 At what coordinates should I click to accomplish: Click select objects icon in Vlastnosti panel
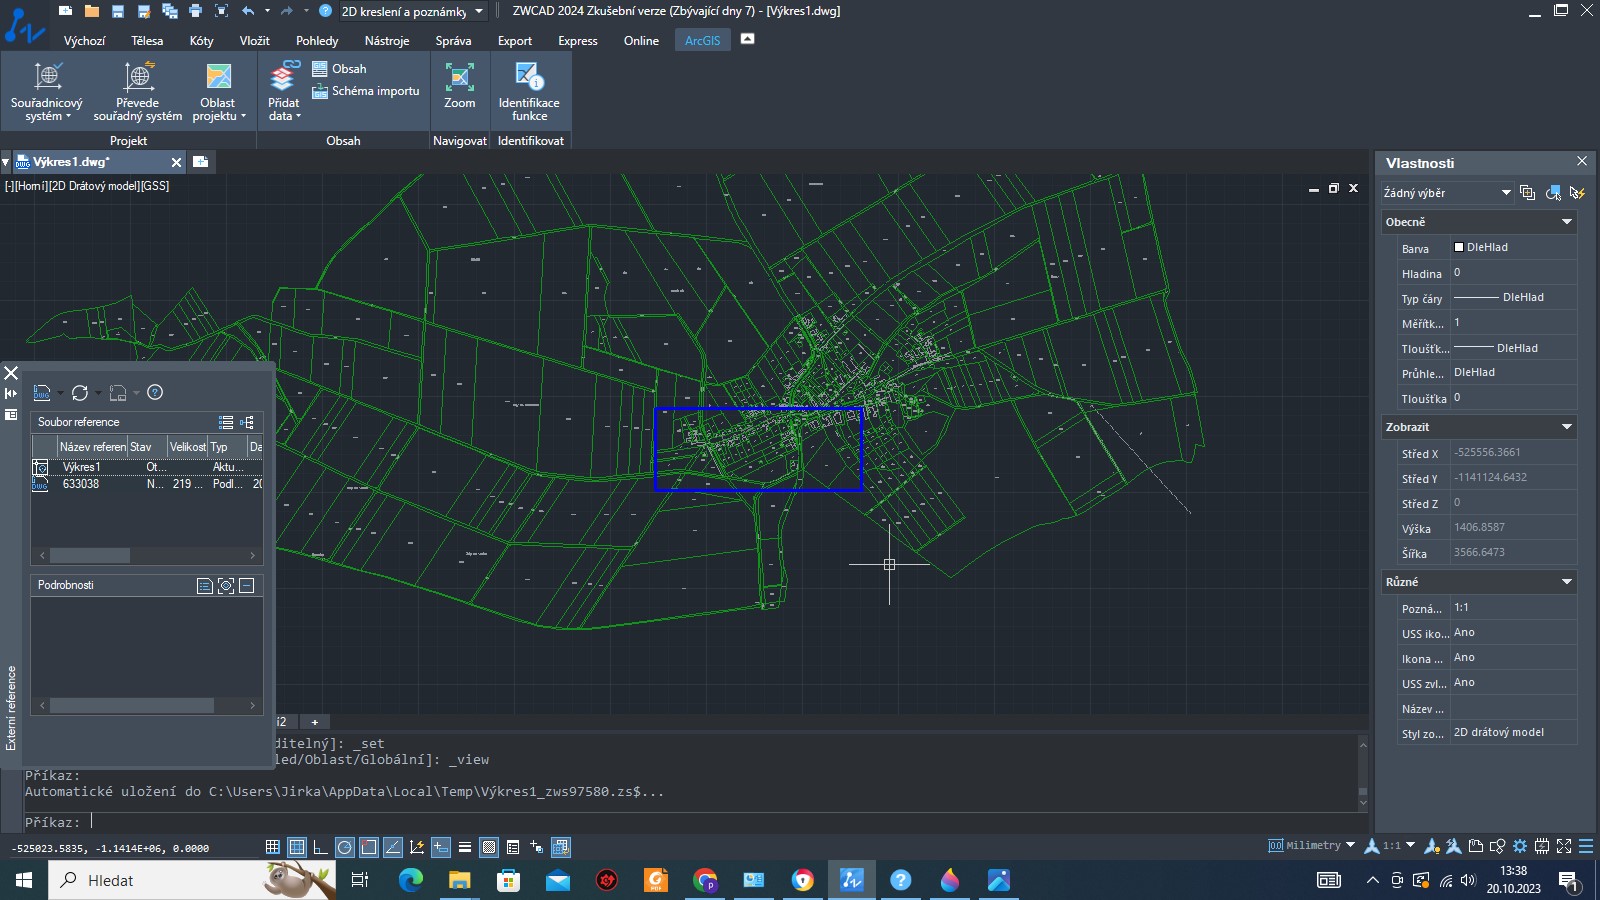click(1553, 193)
